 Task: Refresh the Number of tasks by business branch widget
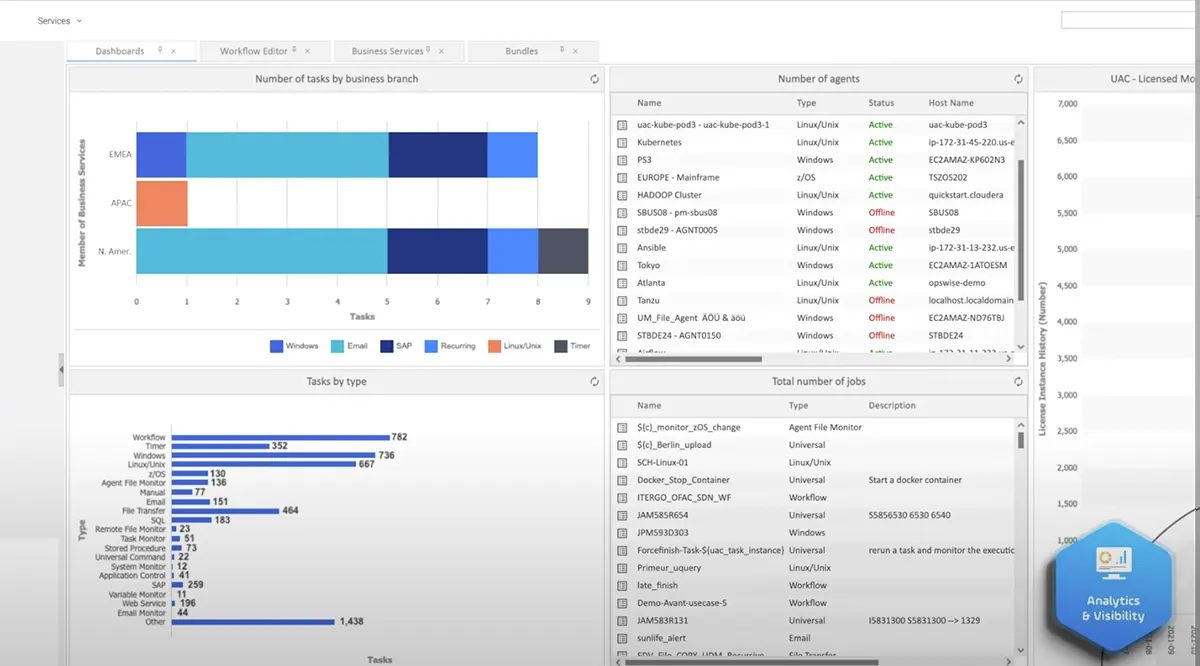[x=595, y=79]
